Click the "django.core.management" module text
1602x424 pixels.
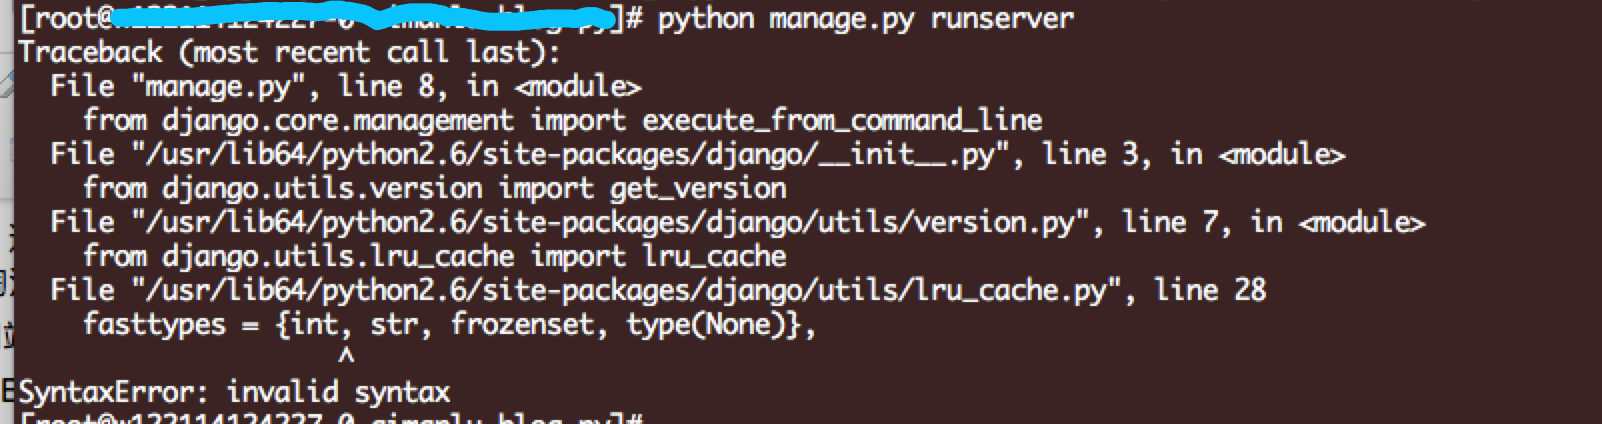(x=338, y=120)
